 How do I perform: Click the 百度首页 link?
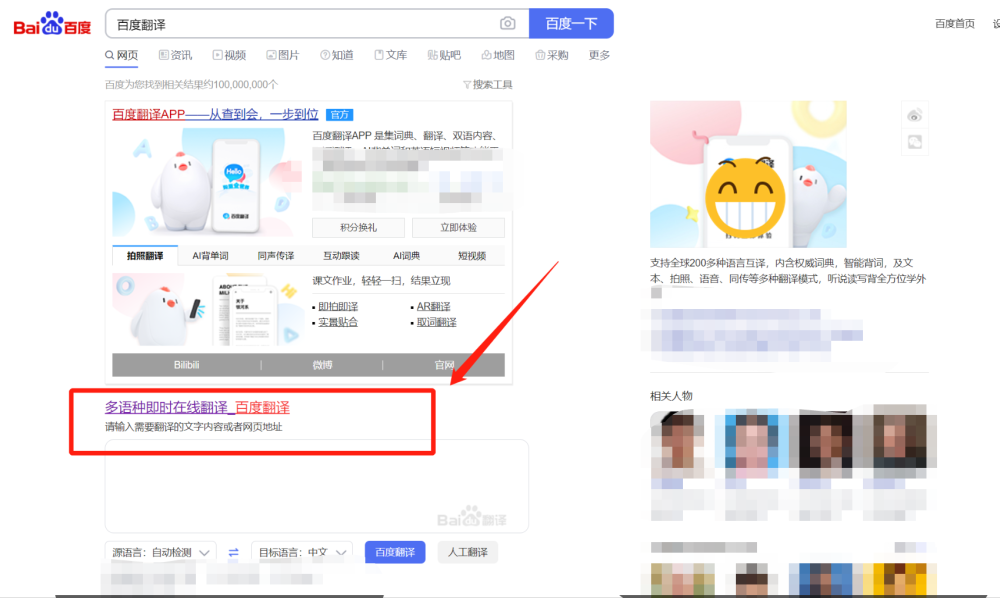pyautogui.click(x=955, y=24)
